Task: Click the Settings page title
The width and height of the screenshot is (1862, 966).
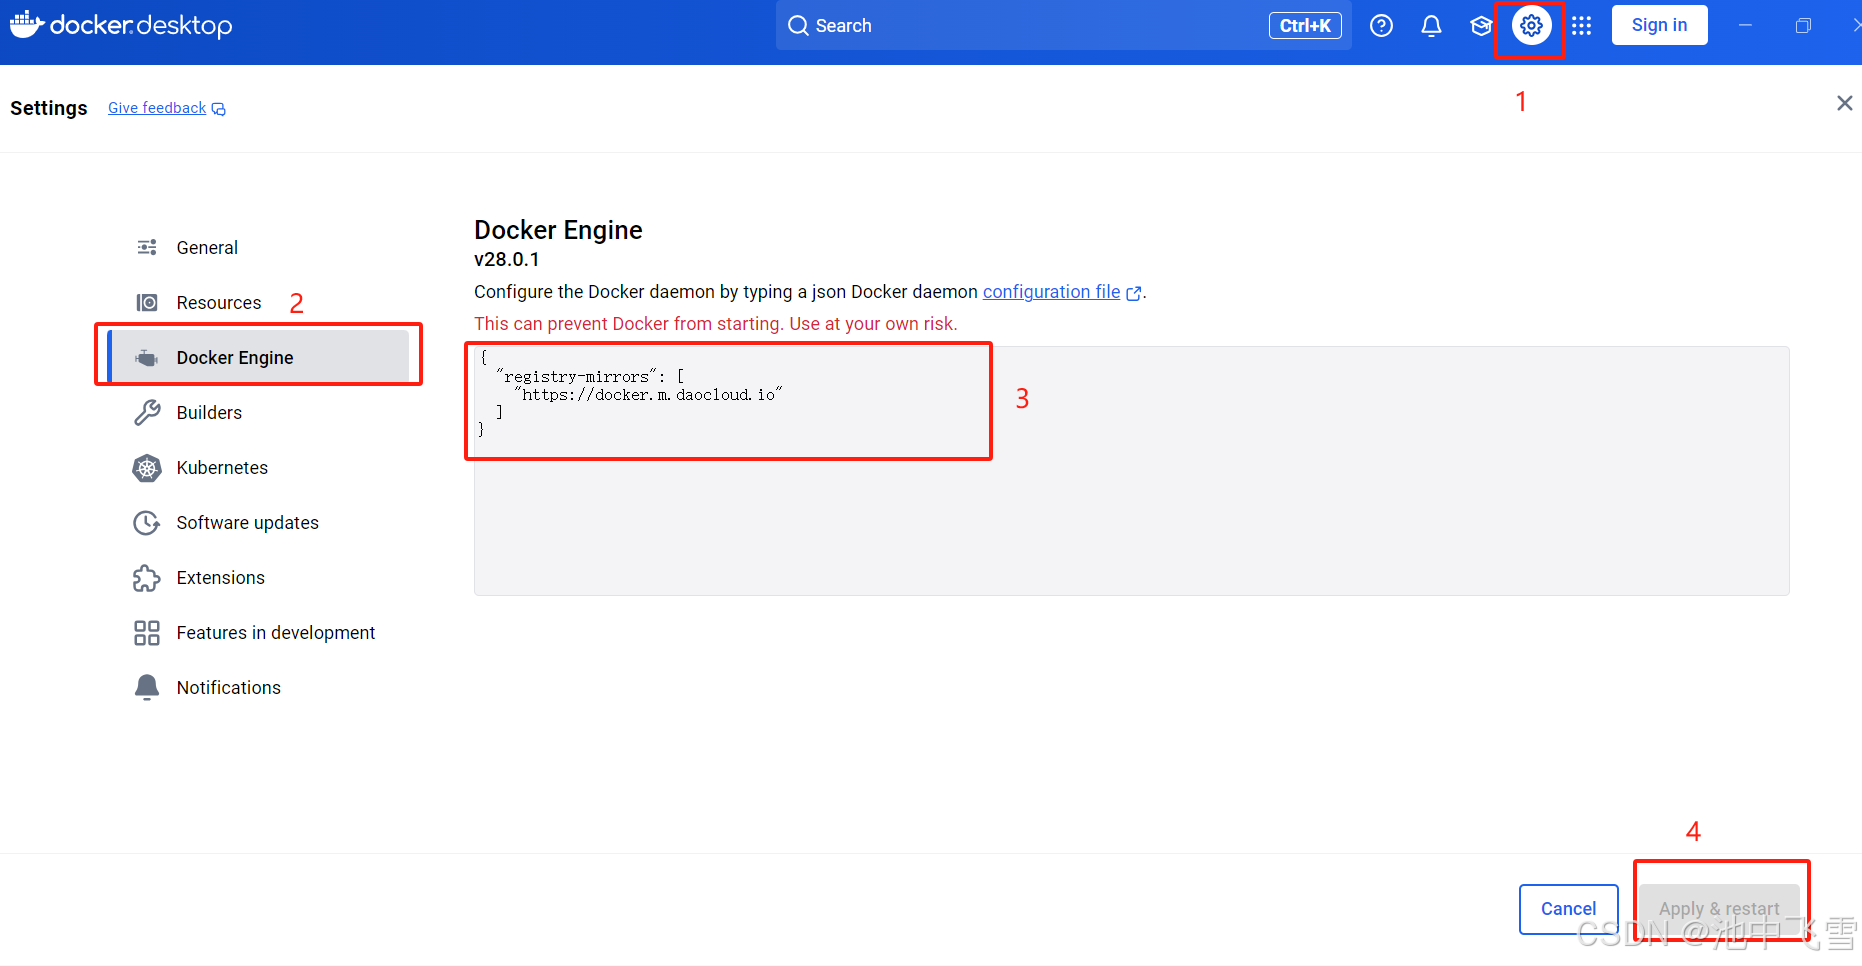Action: point(49,108)
